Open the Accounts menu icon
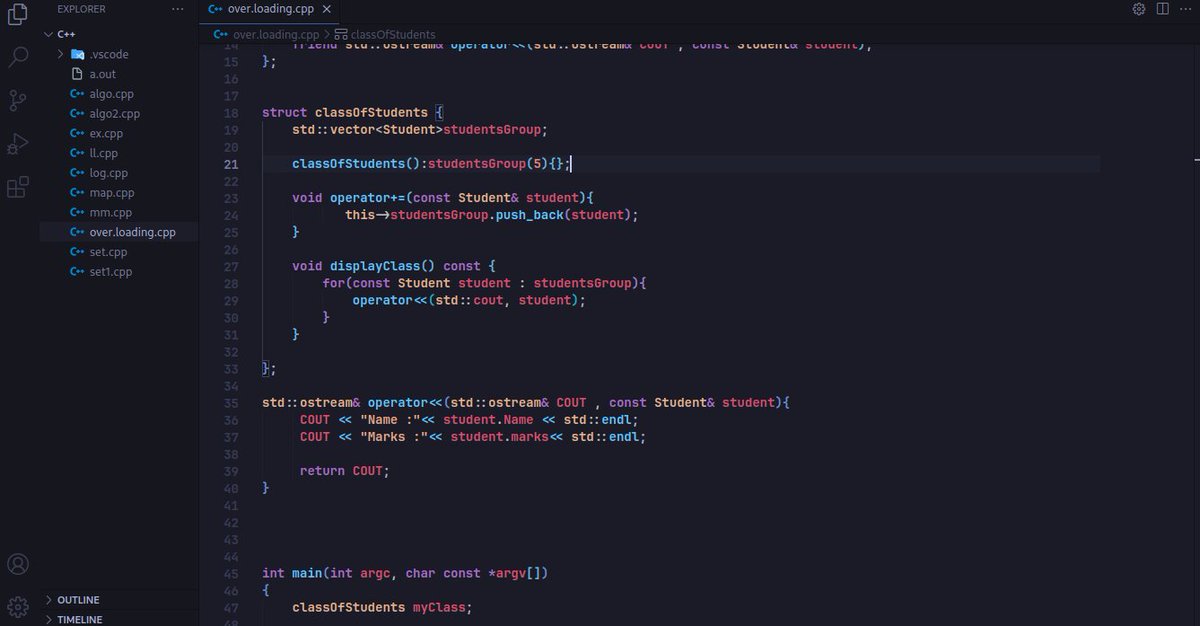This screenshot has height=626, width=1200. [17, 564]
